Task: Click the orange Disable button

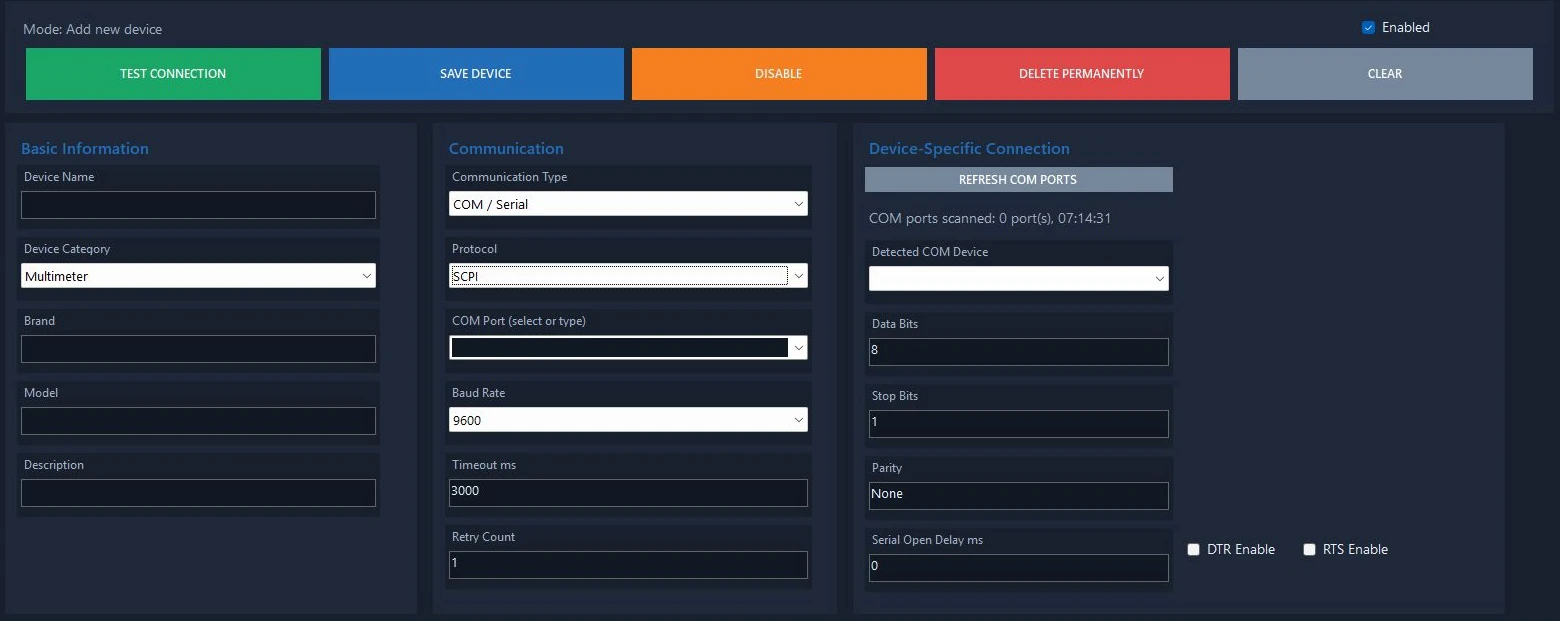Action: pyautogui.click(x=779, y=74)
